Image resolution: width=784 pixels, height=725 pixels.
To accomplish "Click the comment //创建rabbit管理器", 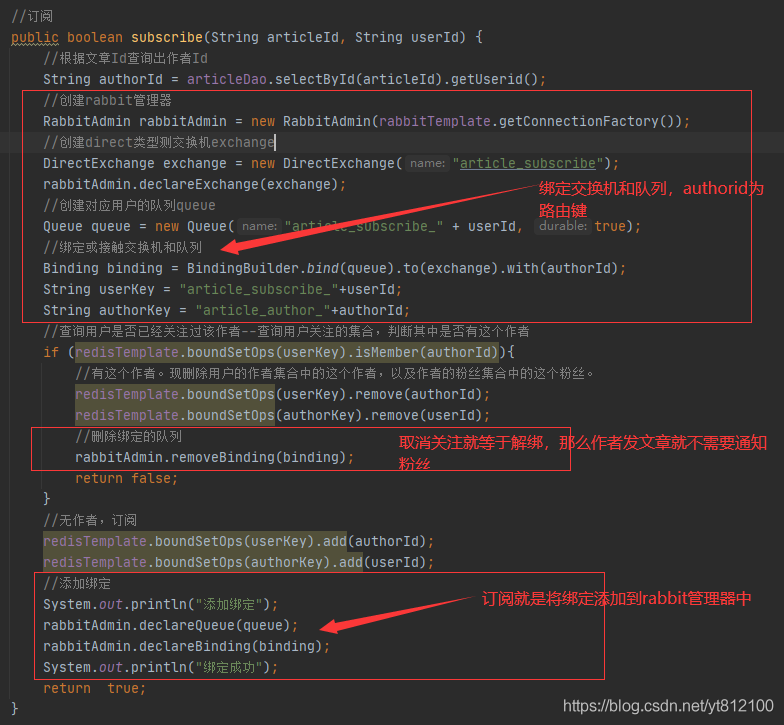I will (x=108, y=100).
